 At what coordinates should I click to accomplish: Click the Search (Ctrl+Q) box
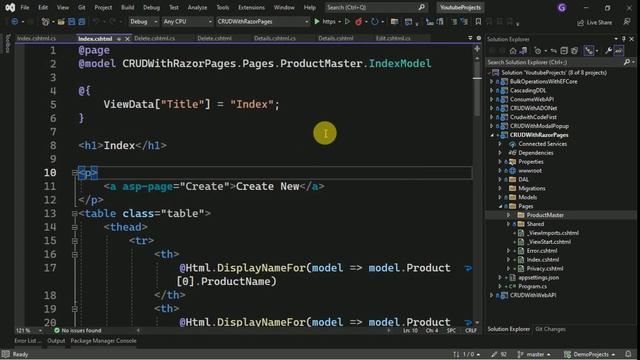click(x=376, y=7)
